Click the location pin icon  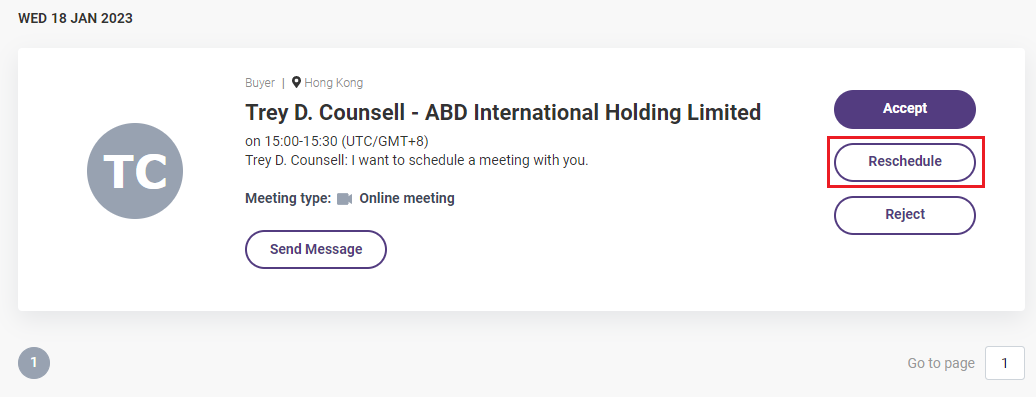[x=297, y=83]
